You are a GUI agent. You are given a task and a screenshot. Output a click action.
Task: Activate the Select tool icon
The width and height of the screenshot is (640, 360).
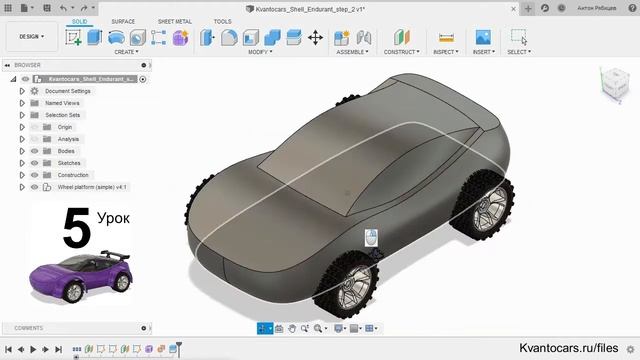pyautogui.click(x=519, y=37)
